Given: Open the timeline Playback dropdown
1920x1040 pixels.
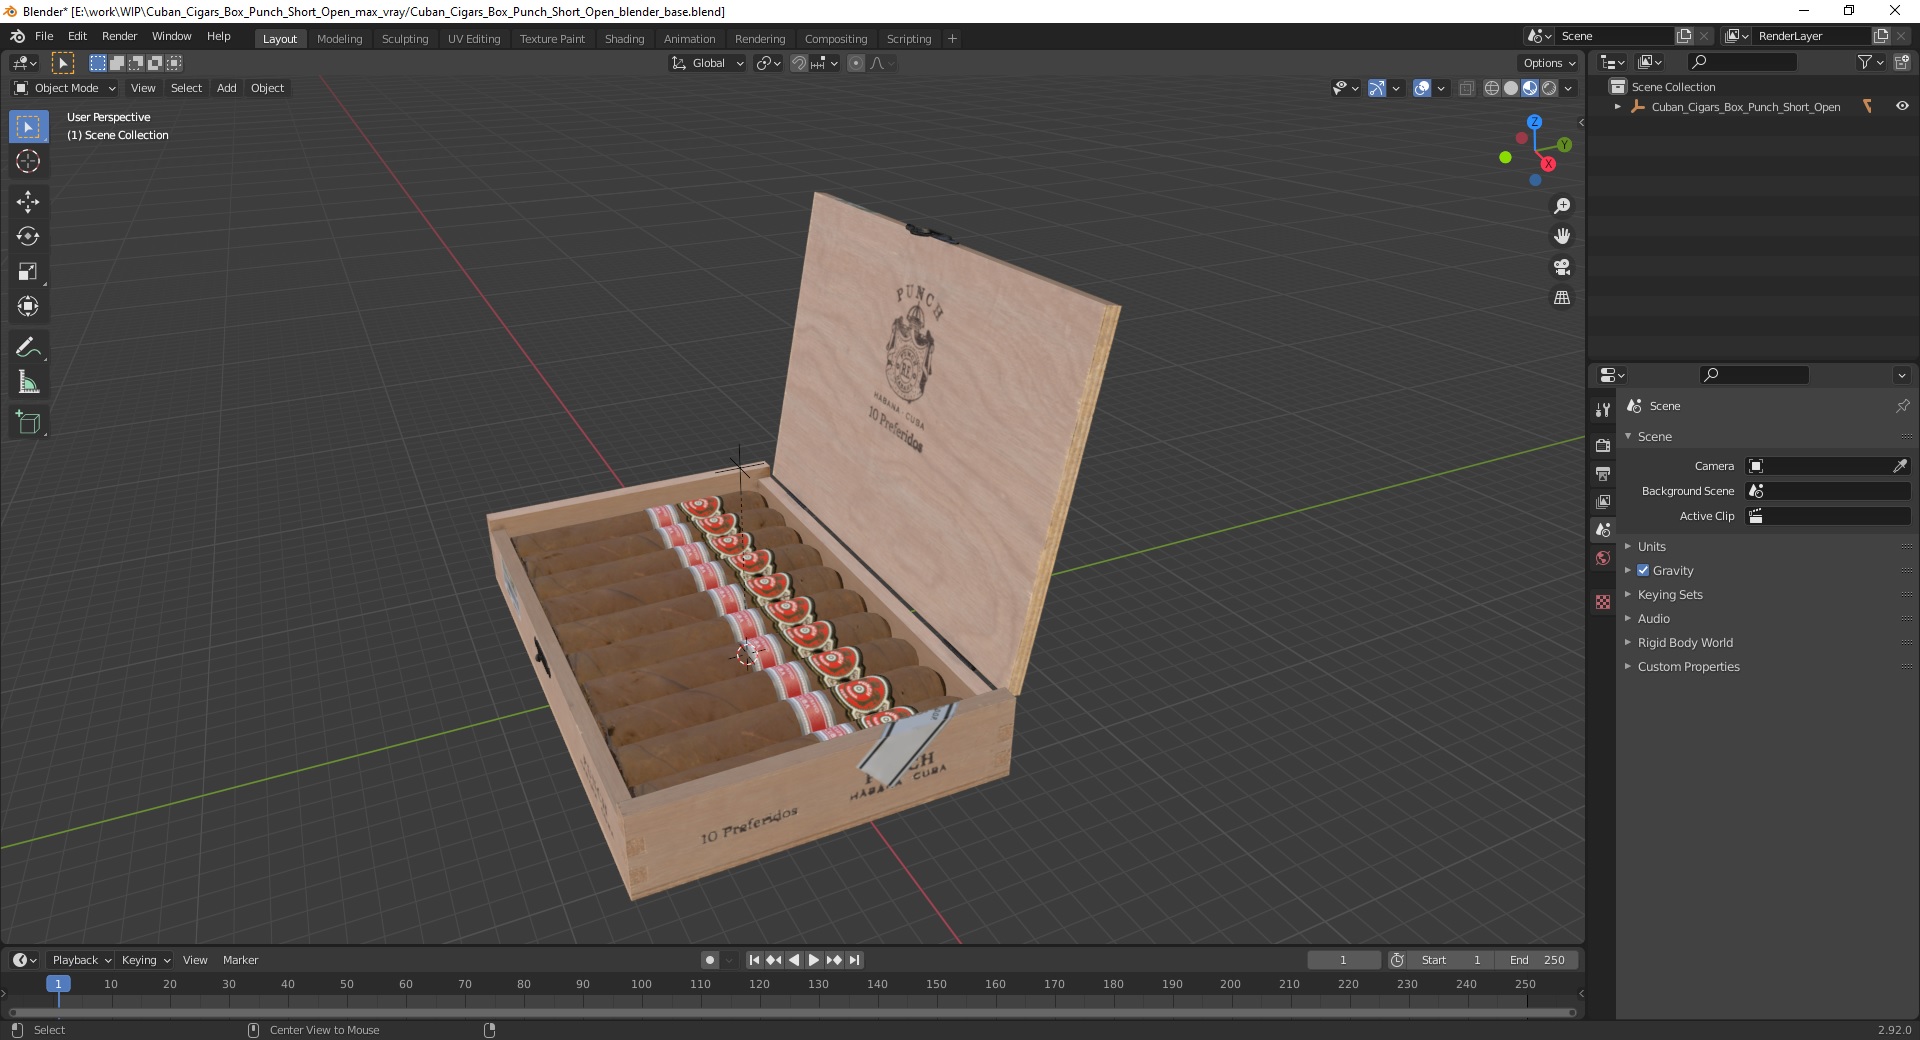Looking at the screenshot, I should (x=80, y=960).
